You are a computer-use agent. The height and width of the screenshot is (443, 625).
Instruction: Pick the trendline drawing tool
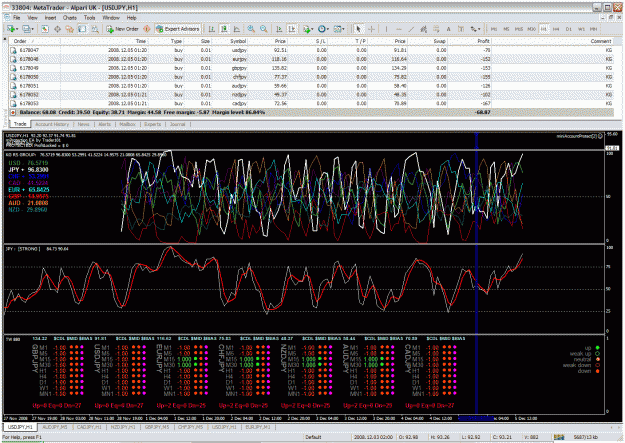[411, 29]
